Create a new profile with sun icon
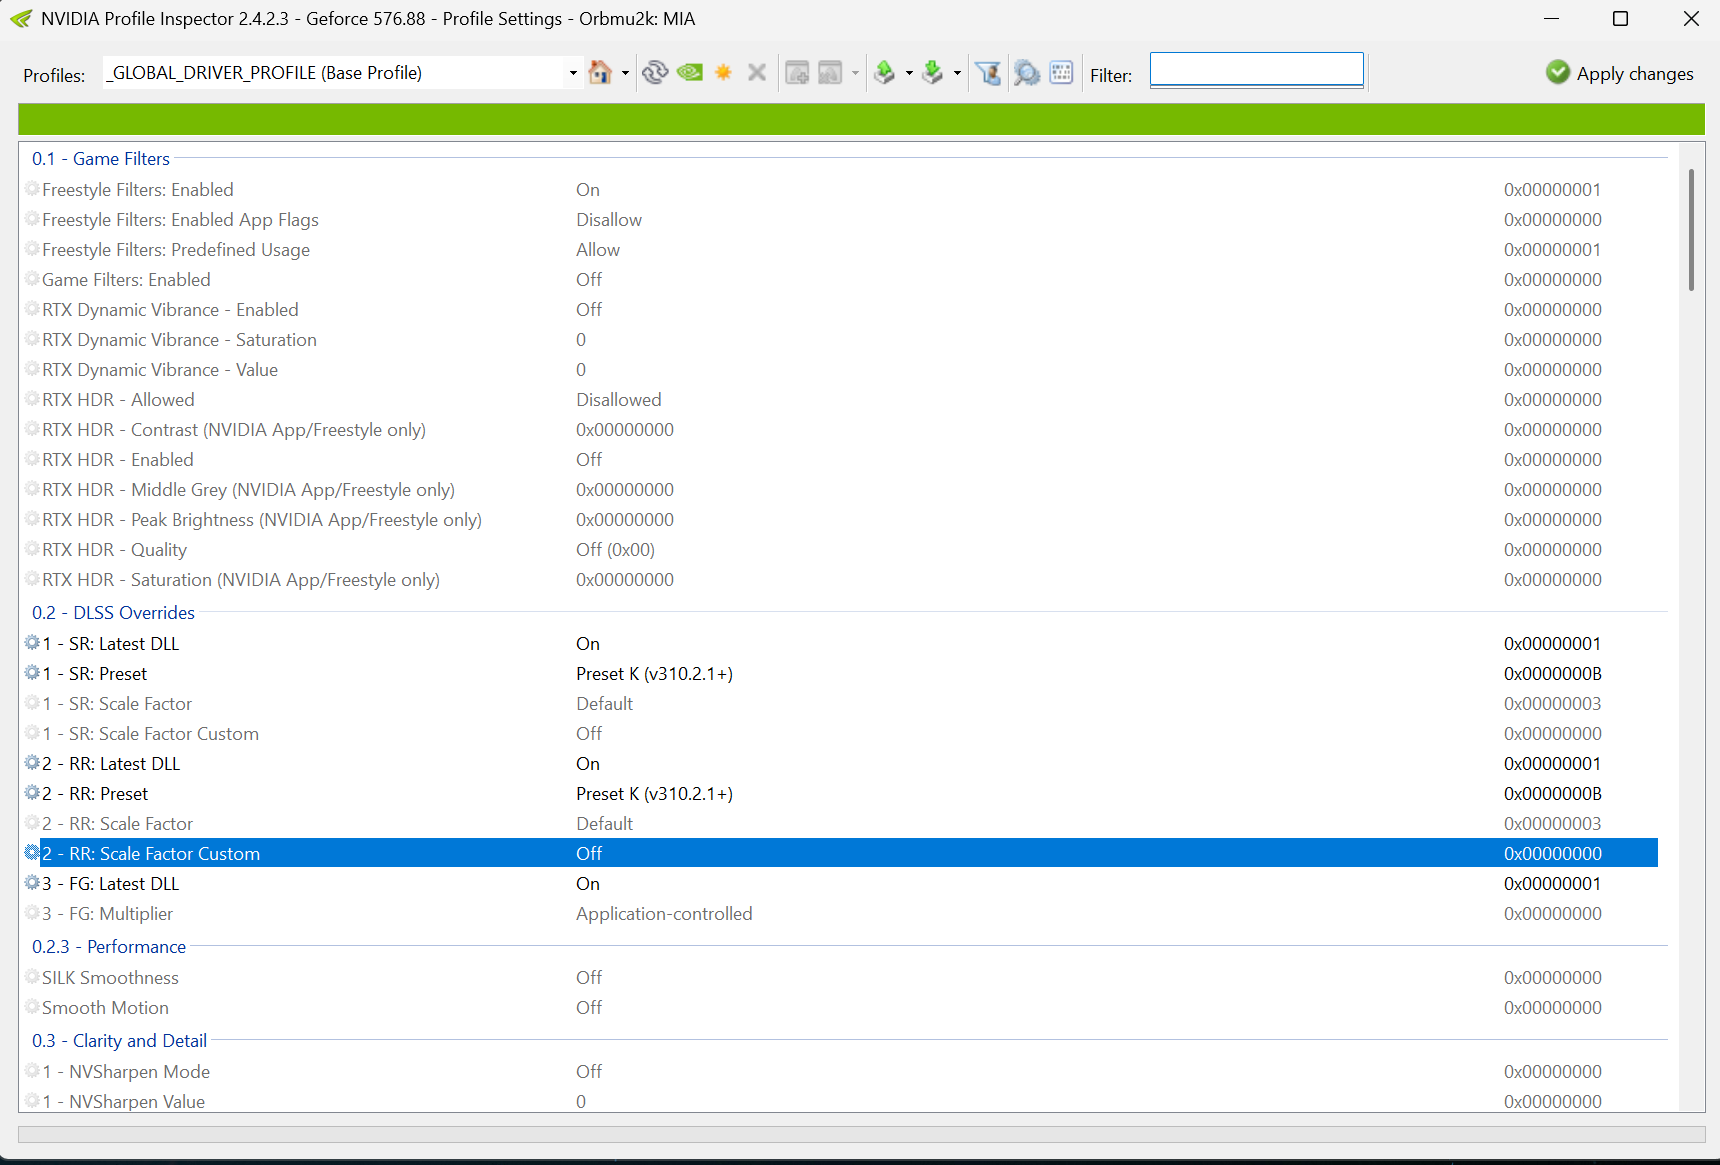Screen dimensions: 1720x1165 (723, 73)
